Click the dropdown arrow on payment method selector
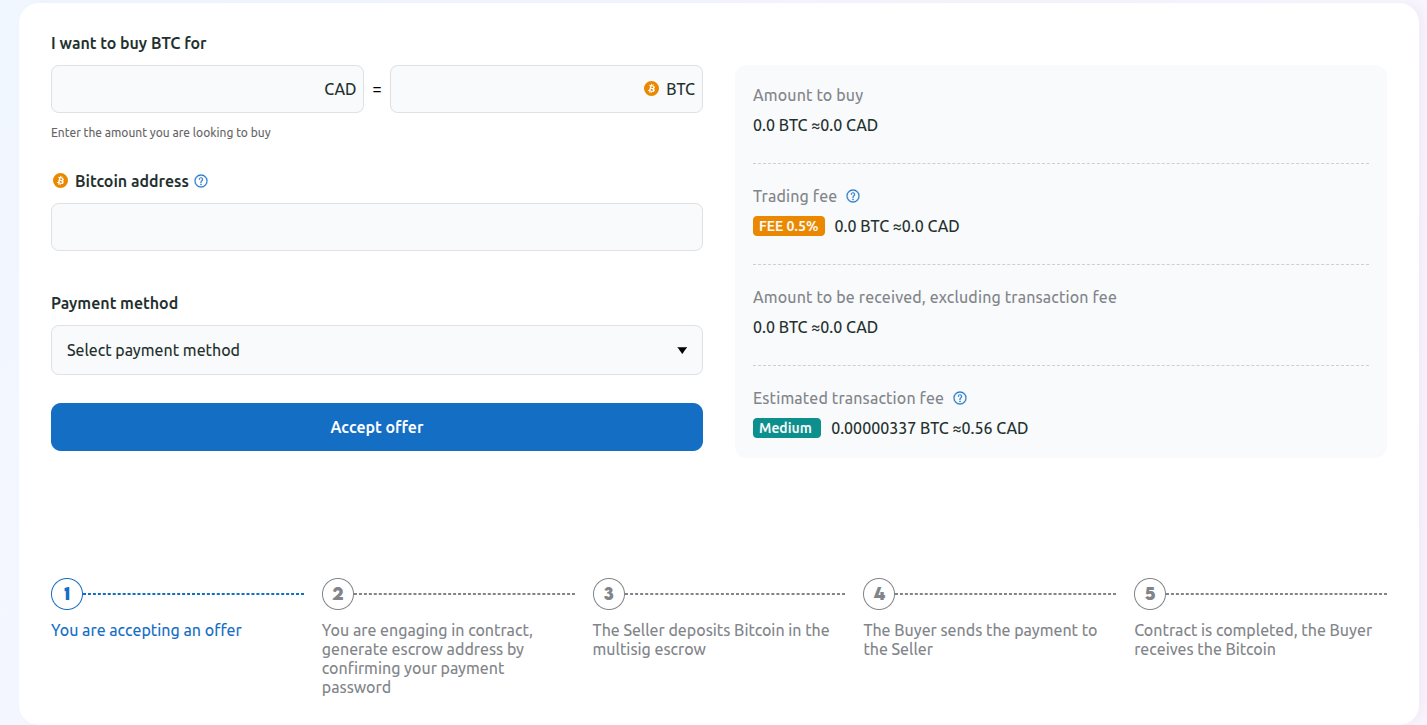This screenshot has height=725, width=1427. pyautogui.click(x=682, y=350)
